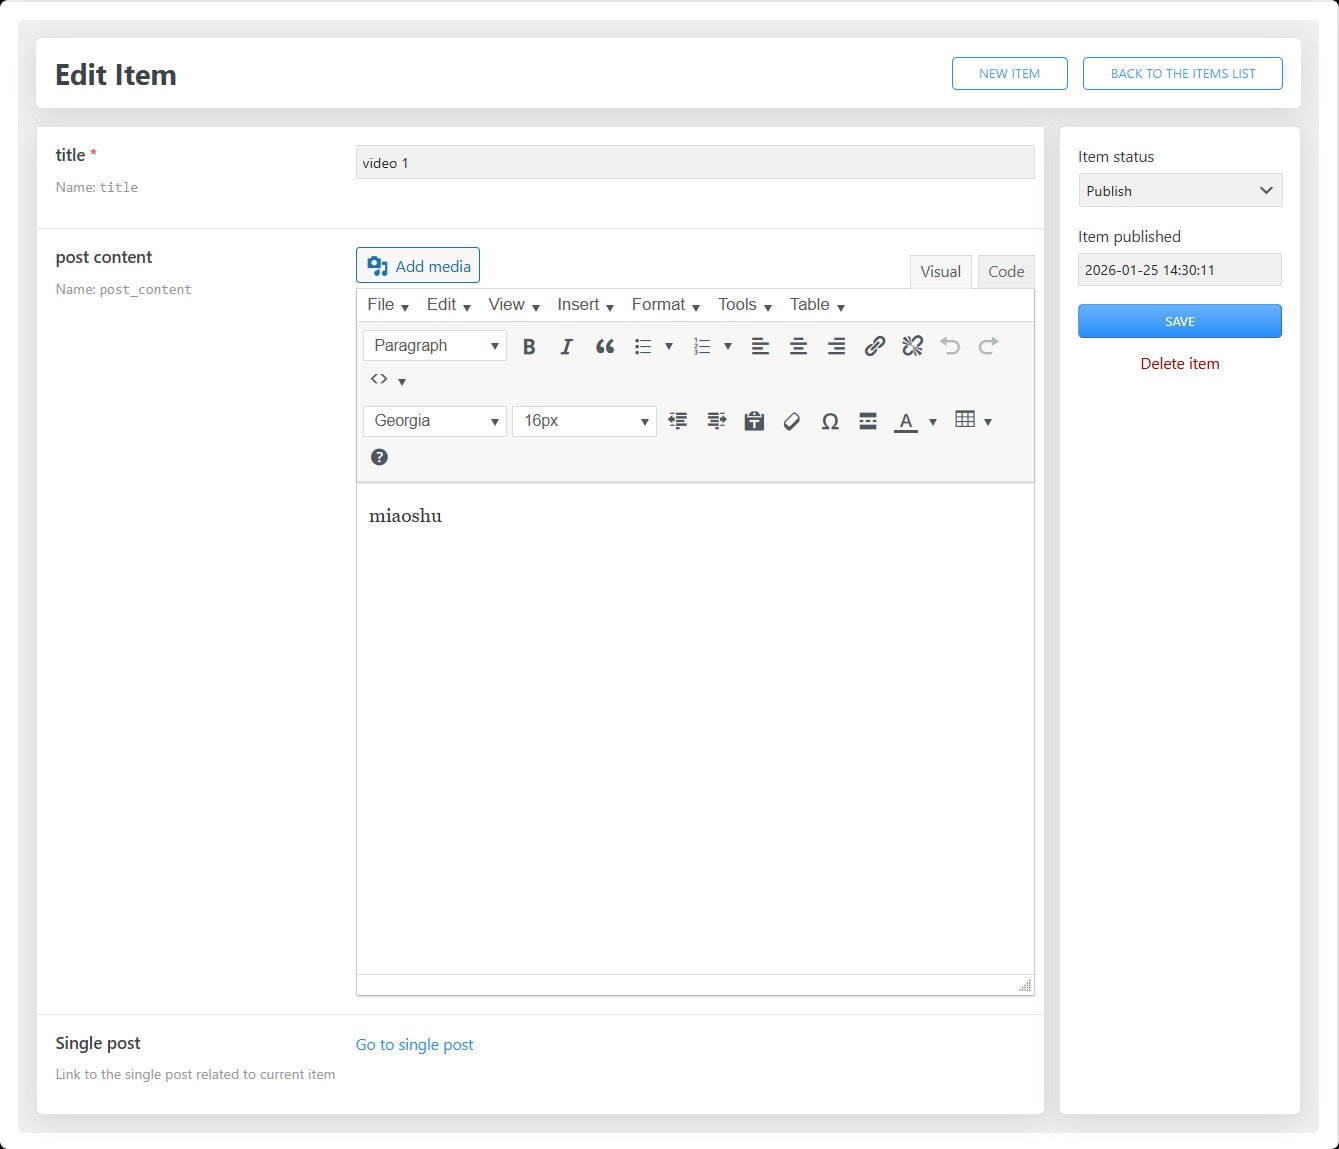Click BACK TO THE ITEMS LIST button
The height and width of the screenshot is (1149, 1339).
tap(1183, 74)
